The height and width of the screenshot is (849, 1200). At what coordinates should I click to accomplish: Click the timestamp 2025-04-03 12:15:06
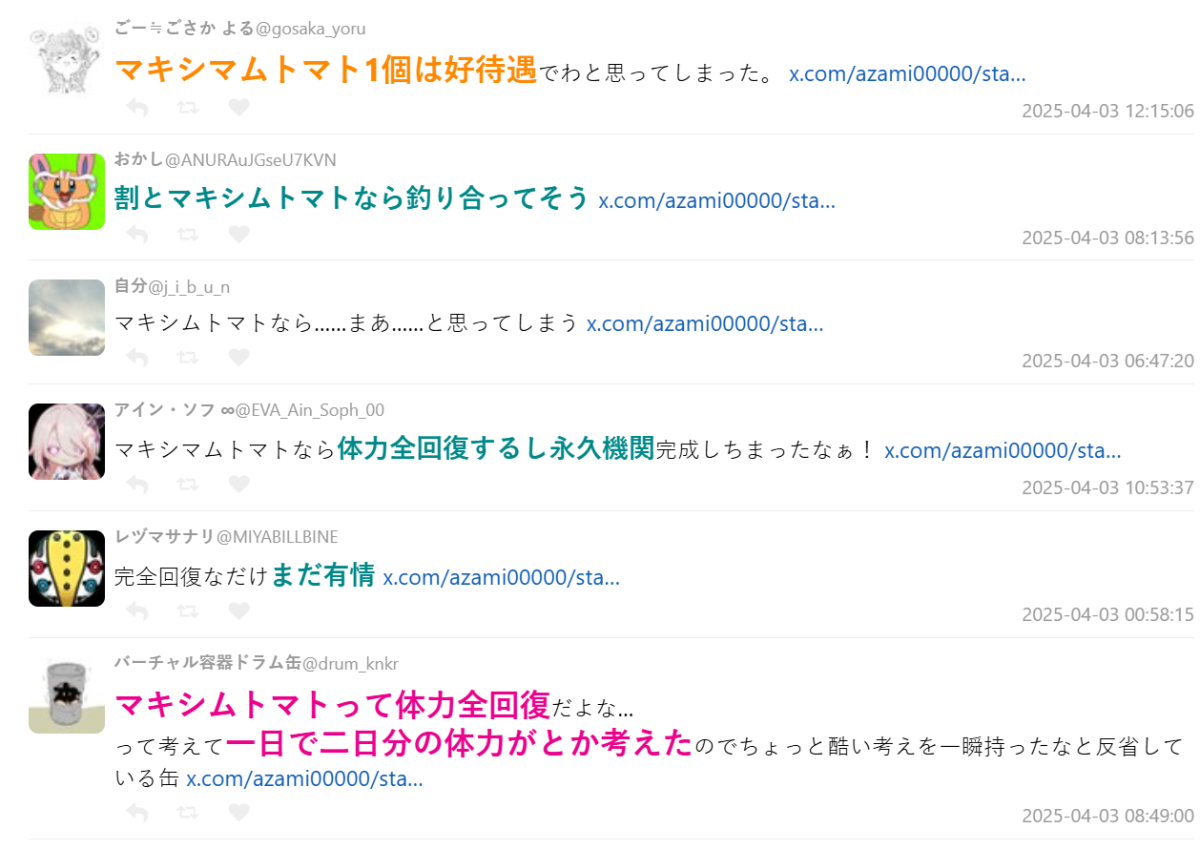pos(1107,111)
